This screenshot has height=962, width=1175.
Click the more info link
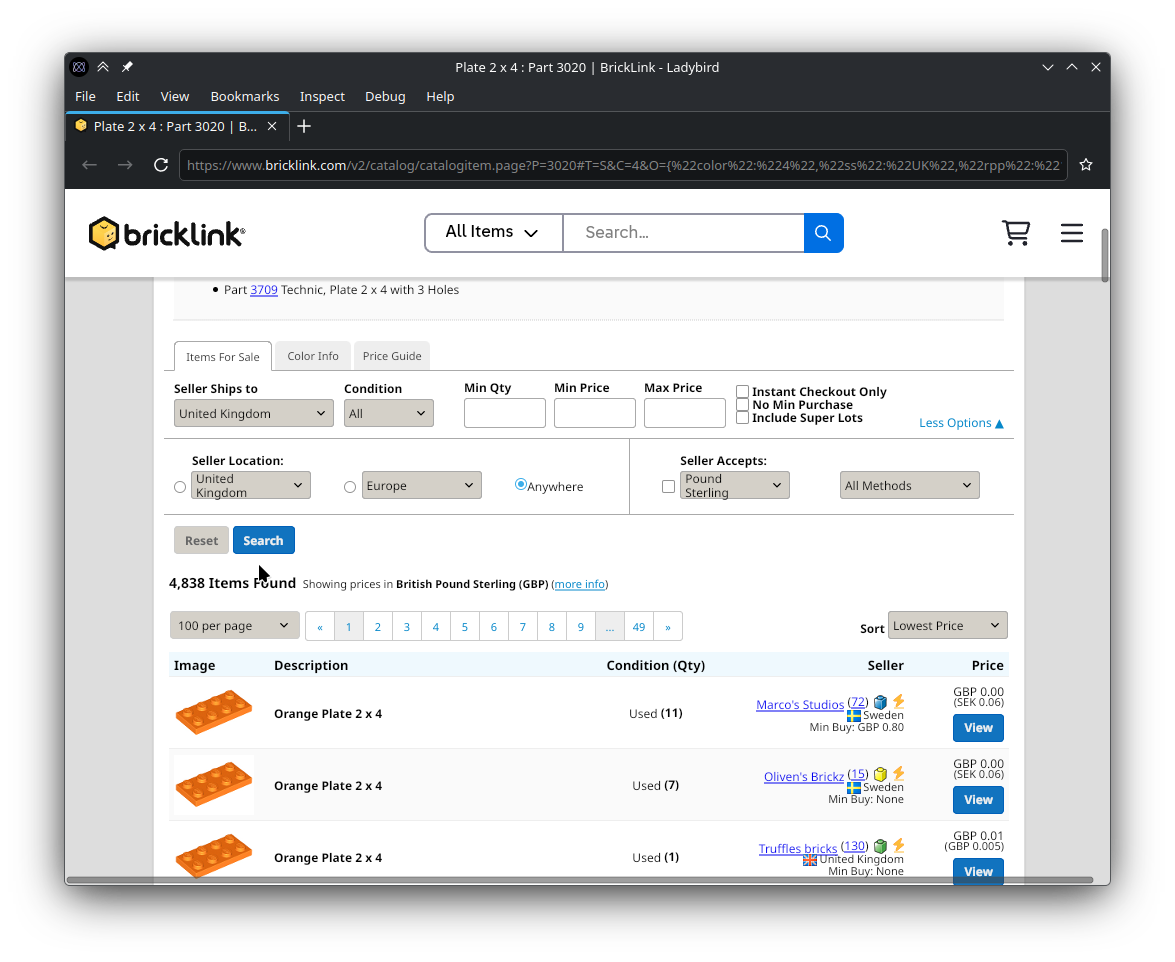coord(580,584)
